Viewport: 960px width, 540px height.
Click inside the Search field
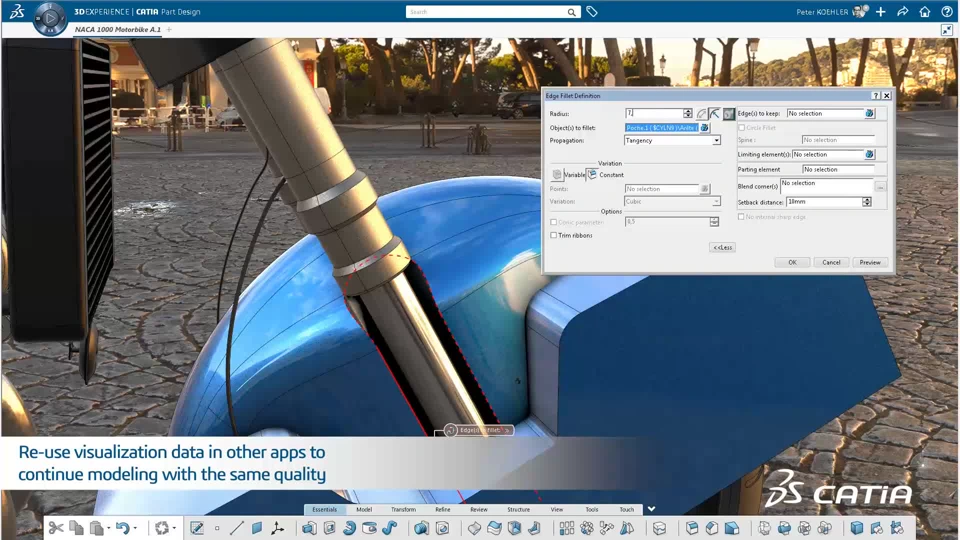pos(486,12)
